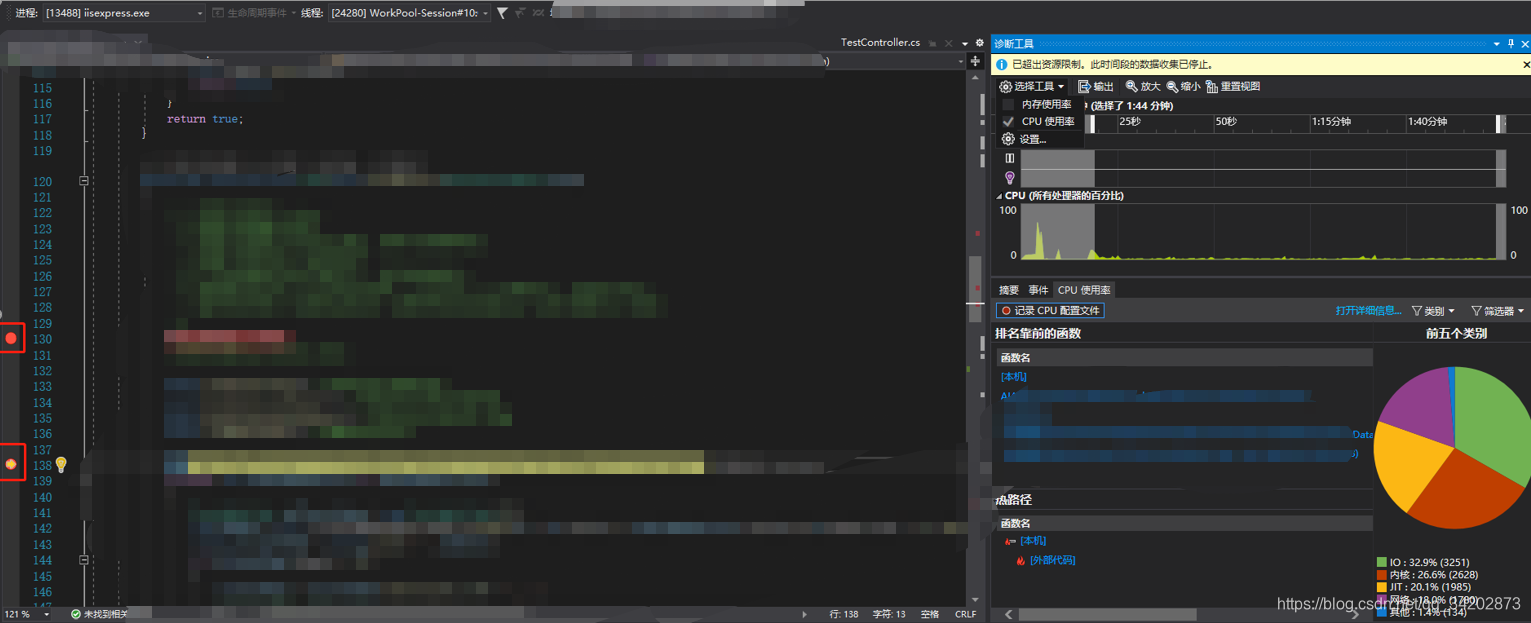1531x623 pixels.
Task: Open the 打开详细信息... link
Action: coord(1368,311)
